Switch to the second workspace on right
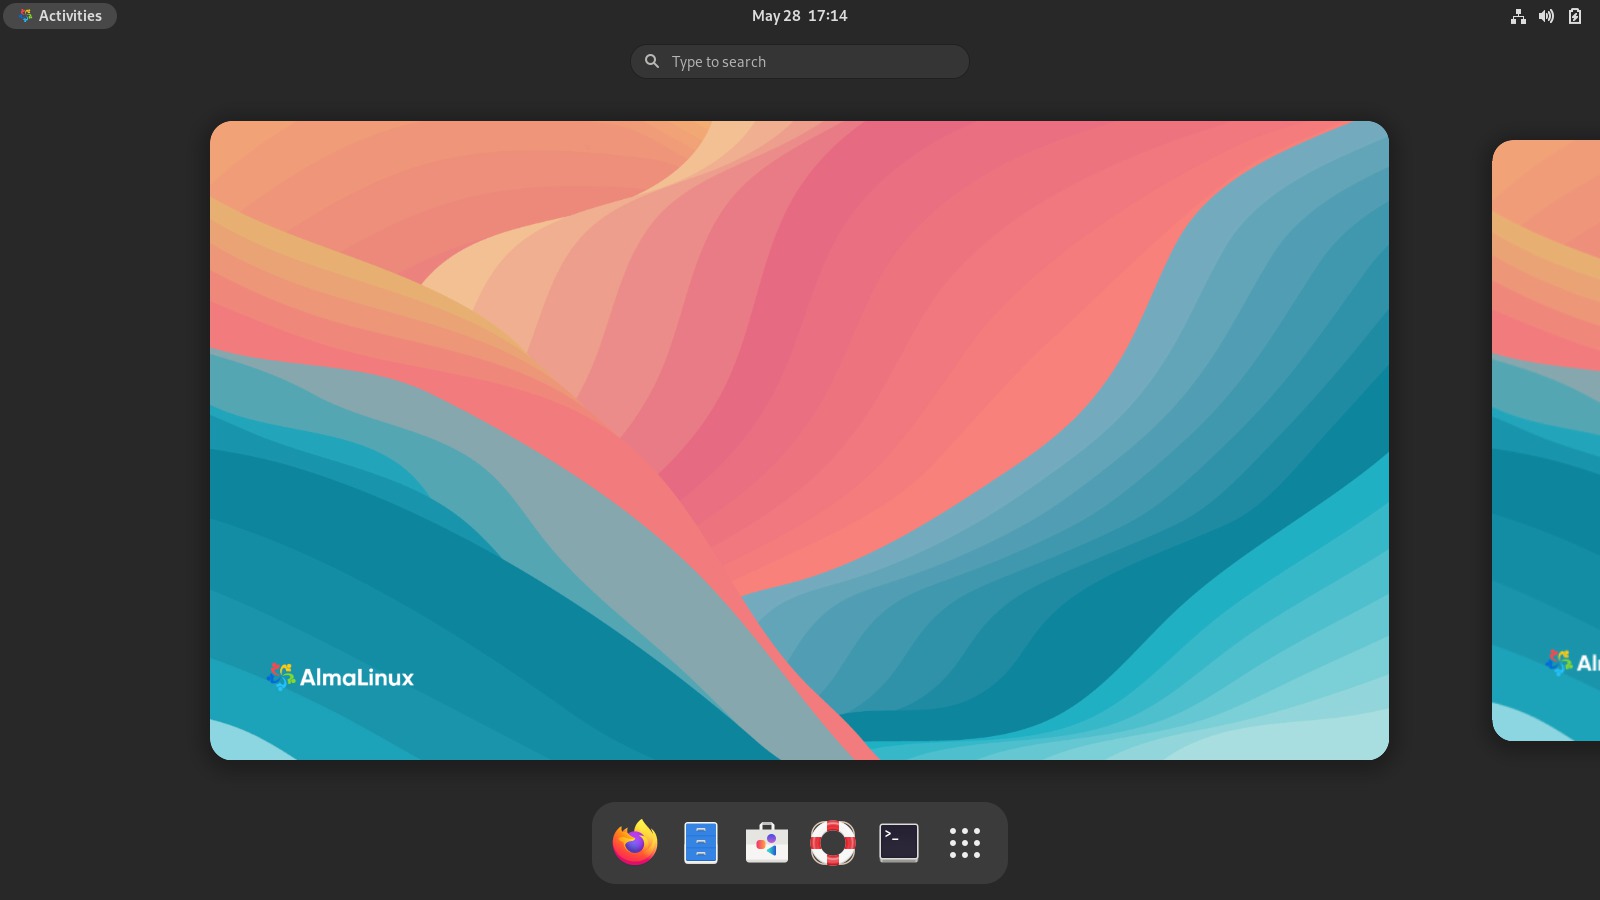 1546,440
